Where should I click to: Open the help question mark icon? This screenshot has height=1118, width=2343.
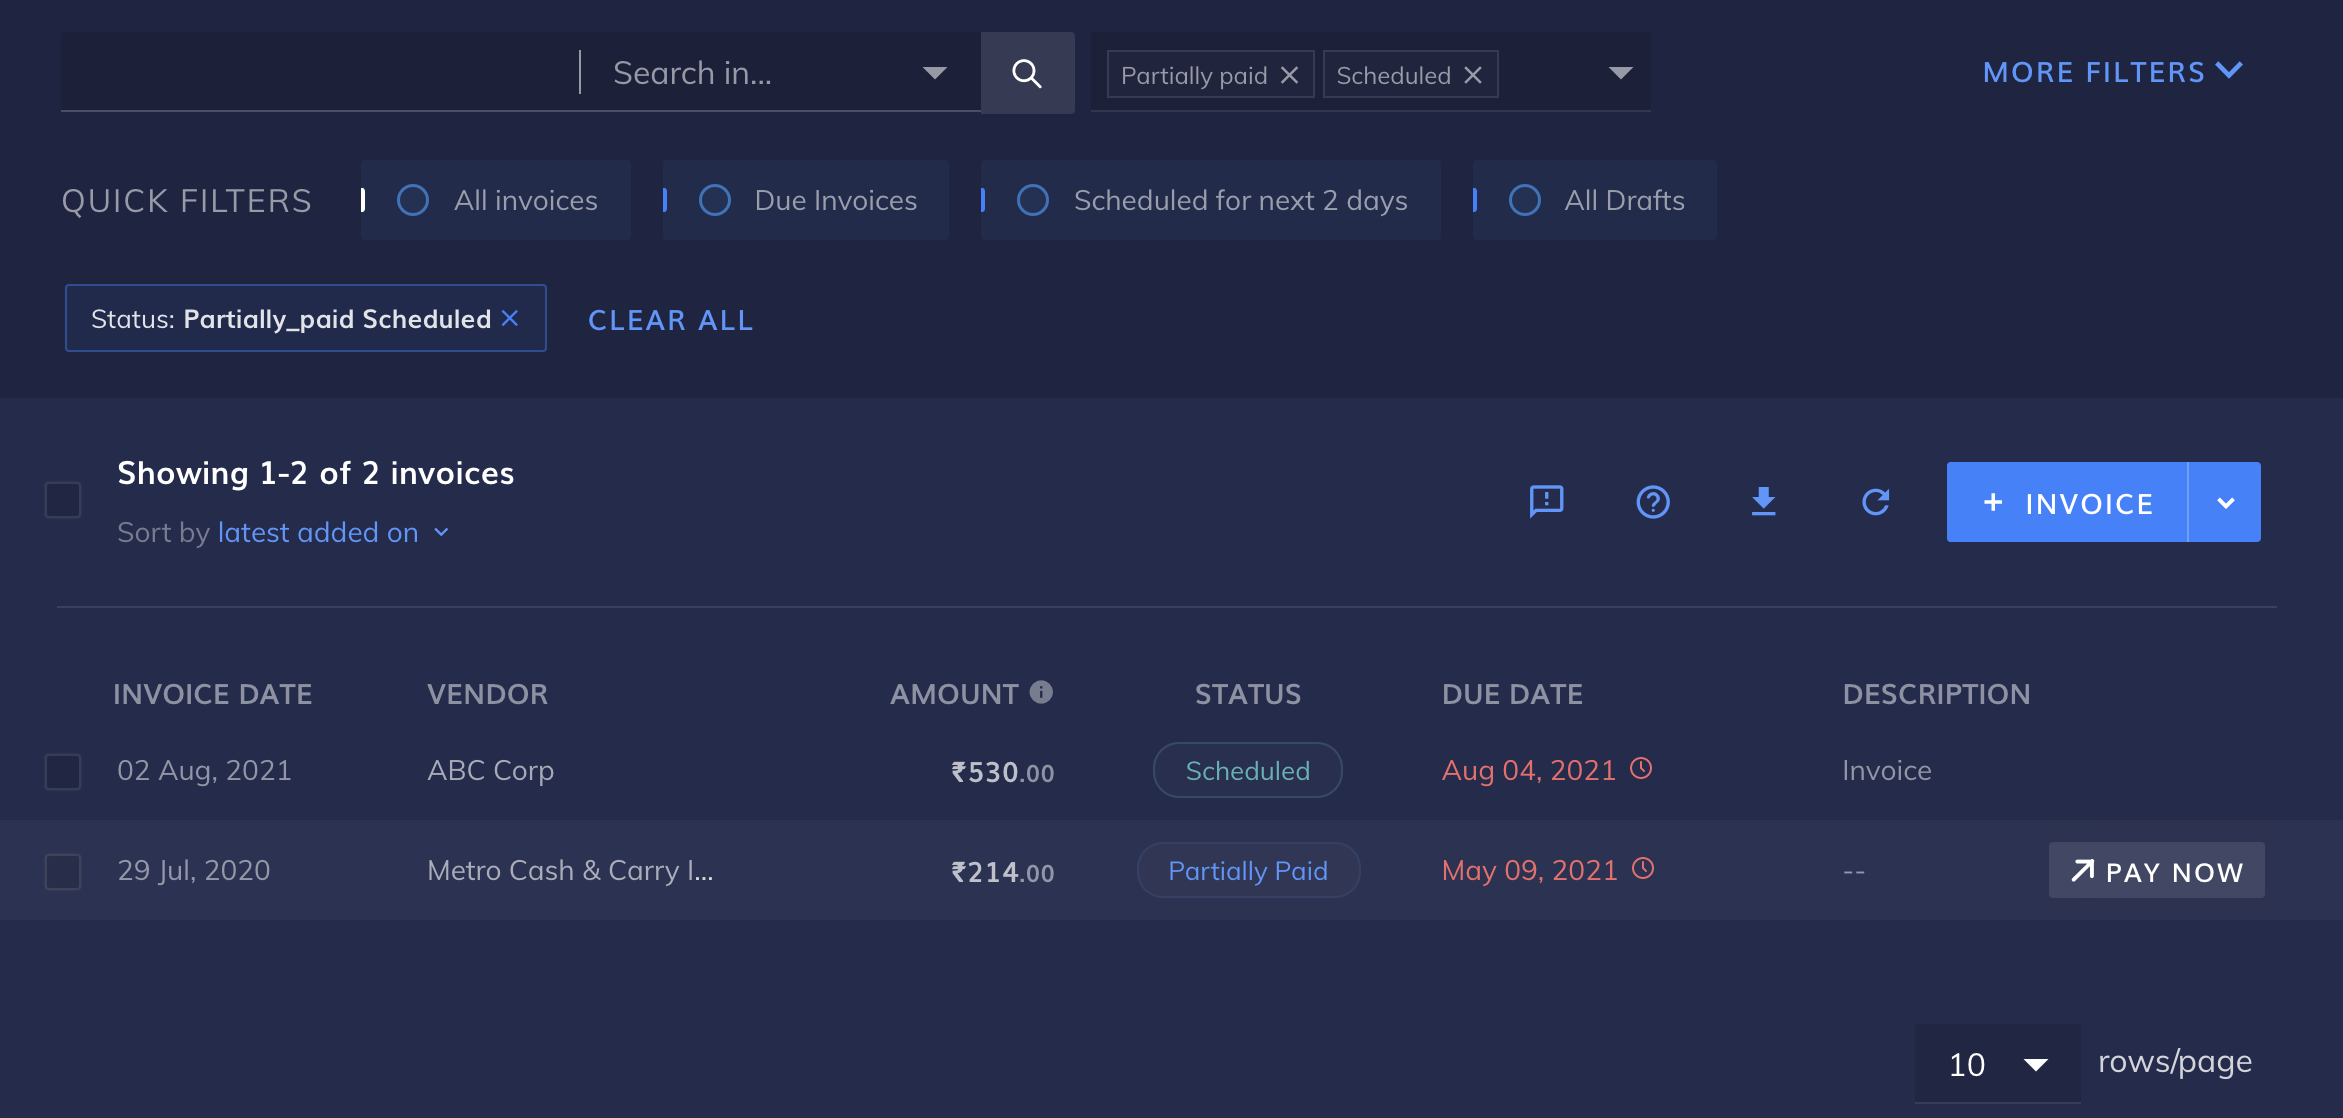(x=1653, y=501)
